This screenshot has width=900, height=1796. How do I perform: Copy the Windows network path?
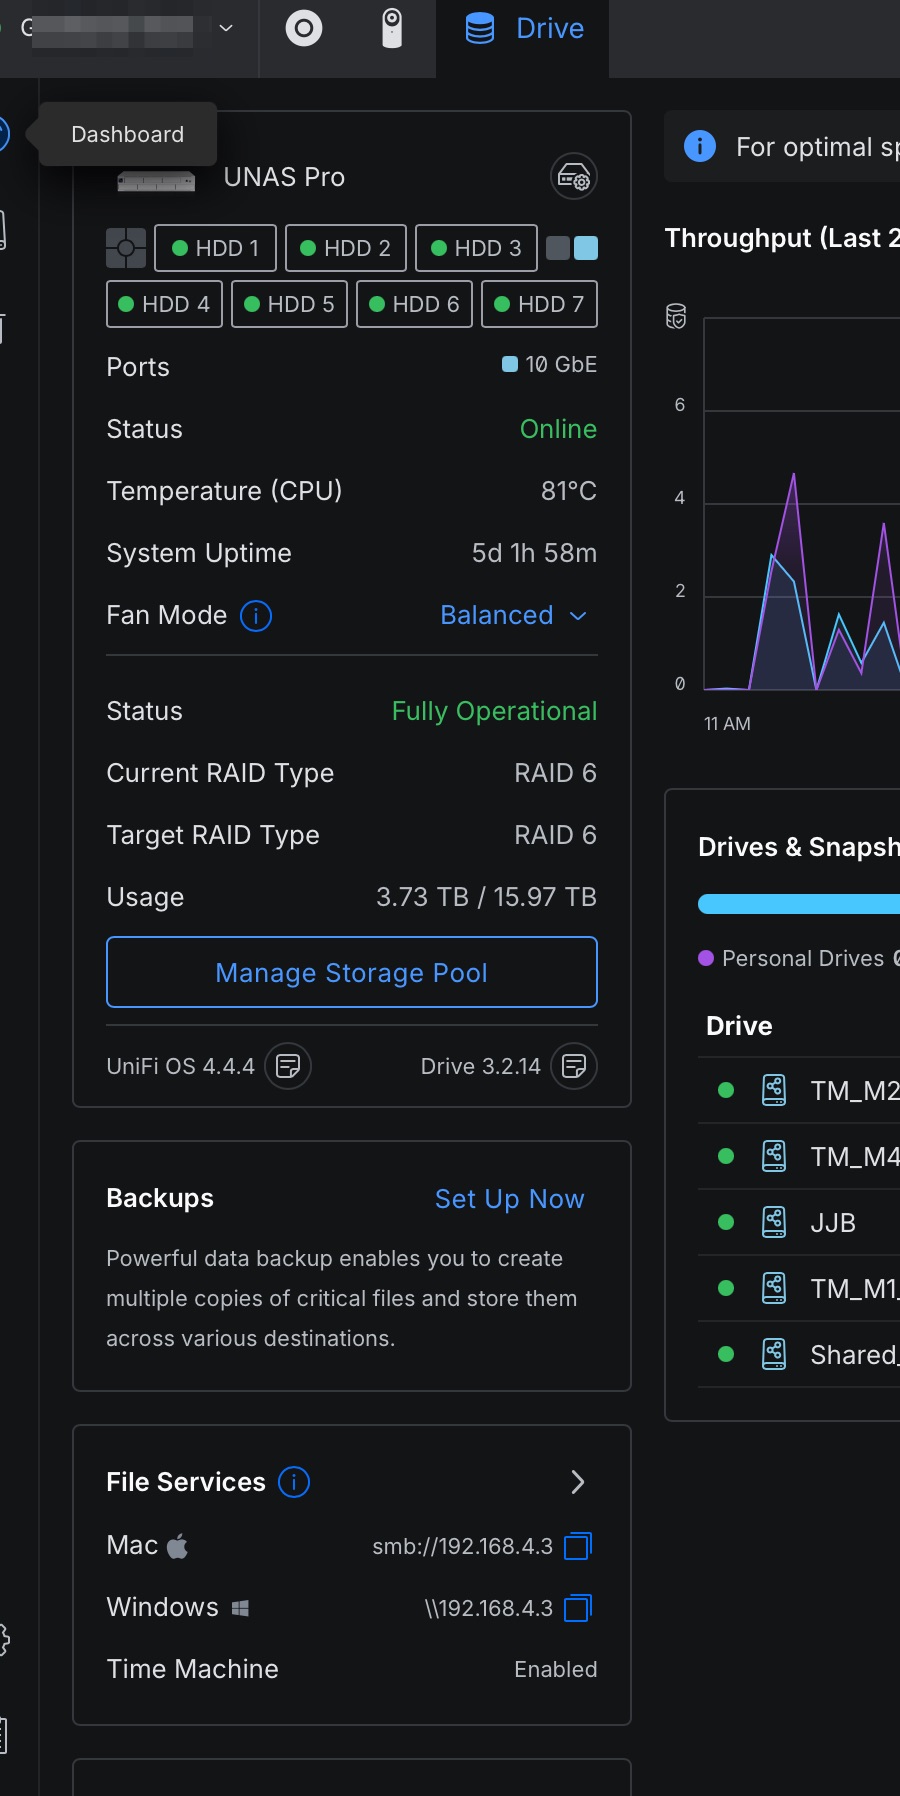[x=578, y=1609]
